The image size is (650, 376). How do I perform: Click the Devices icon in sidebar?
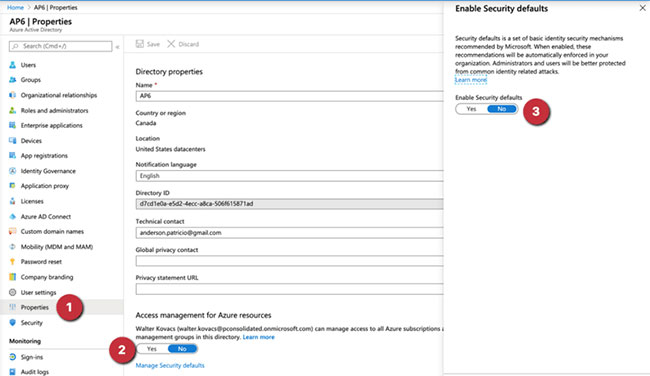(12, 141)
